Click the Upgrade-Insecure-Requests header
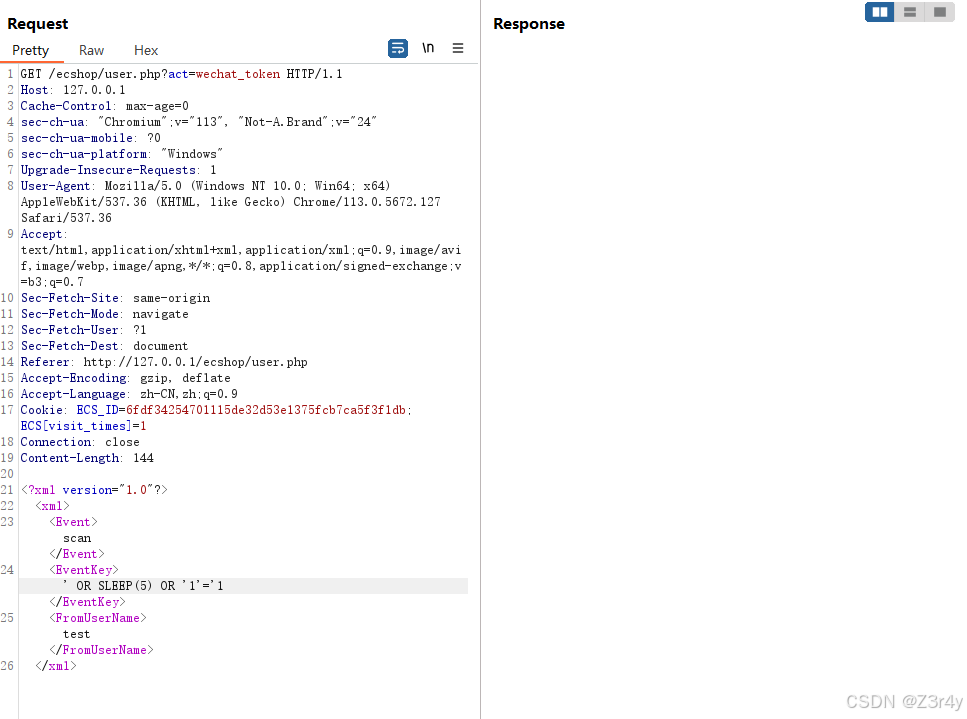 click(x=118, y=170)
